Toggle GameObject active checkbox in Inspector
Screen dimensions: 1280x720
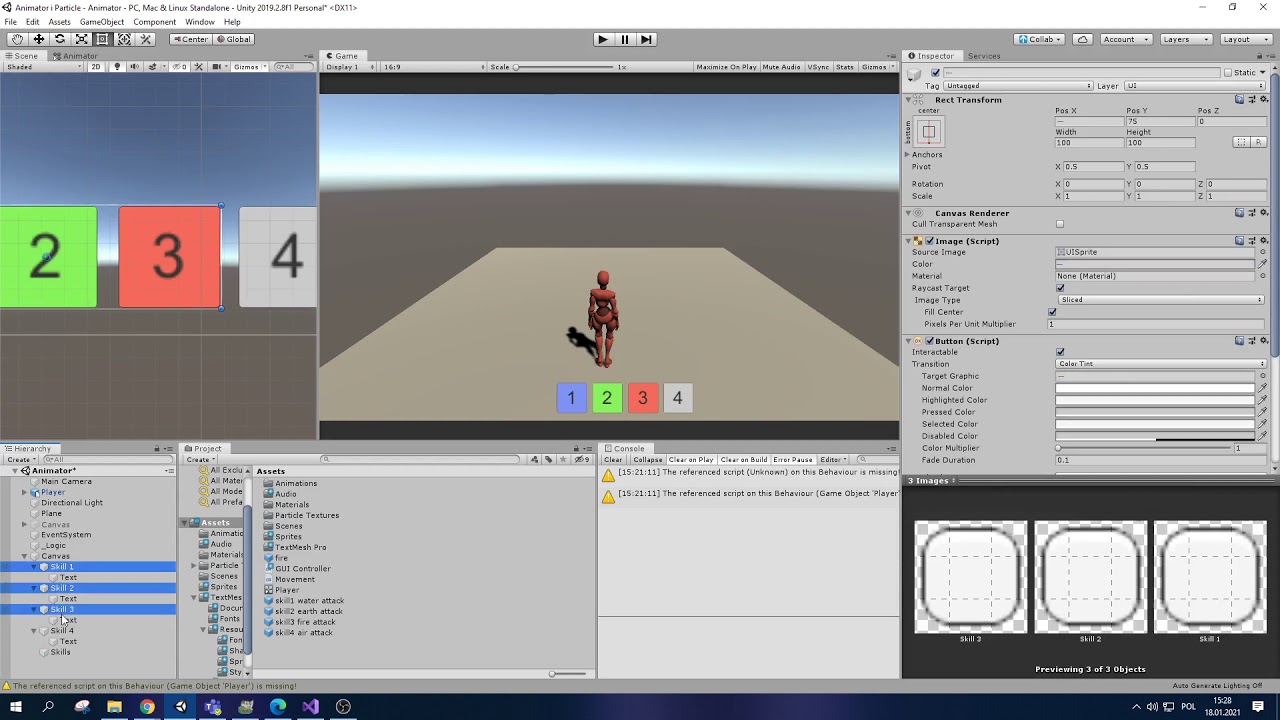pyautogui.click(x=935, y=73)
